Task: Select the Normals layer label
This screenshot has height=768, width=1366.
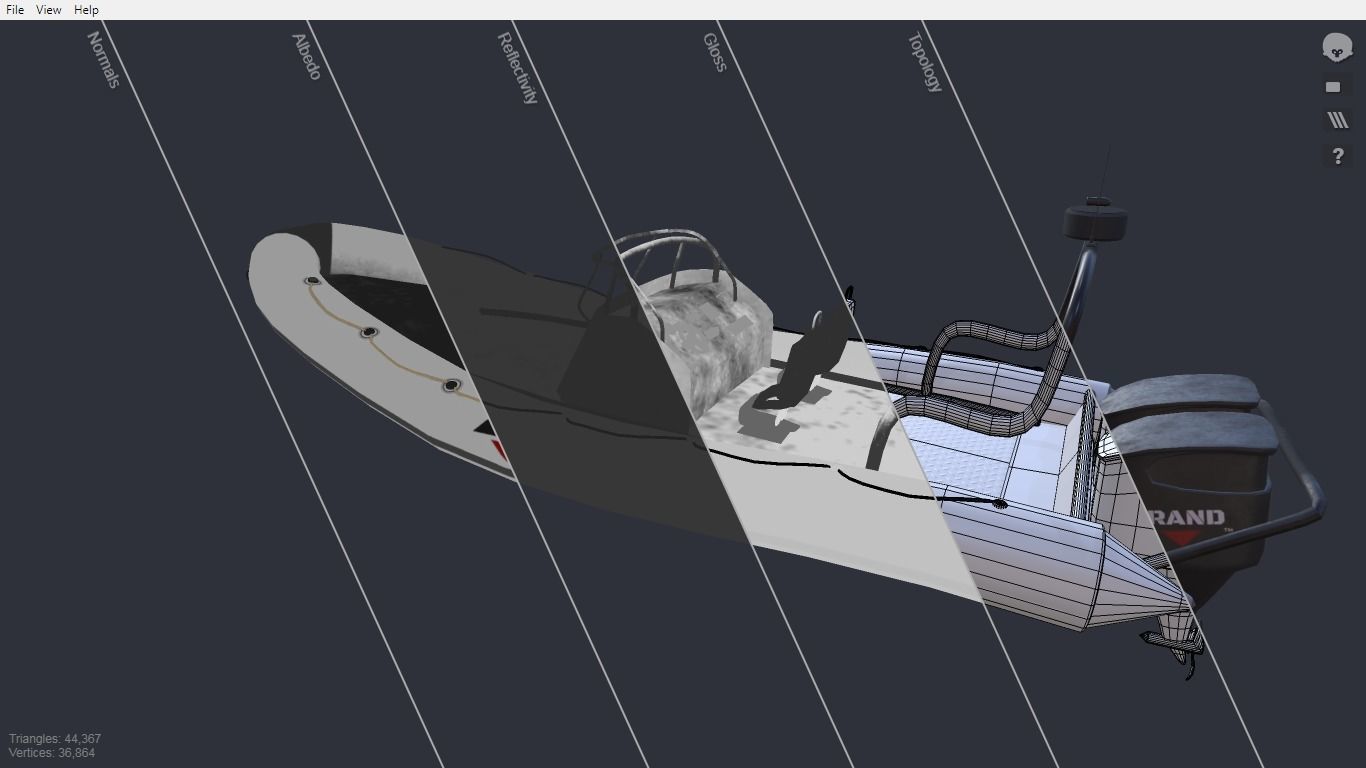Action: click(x=104, y=60)
